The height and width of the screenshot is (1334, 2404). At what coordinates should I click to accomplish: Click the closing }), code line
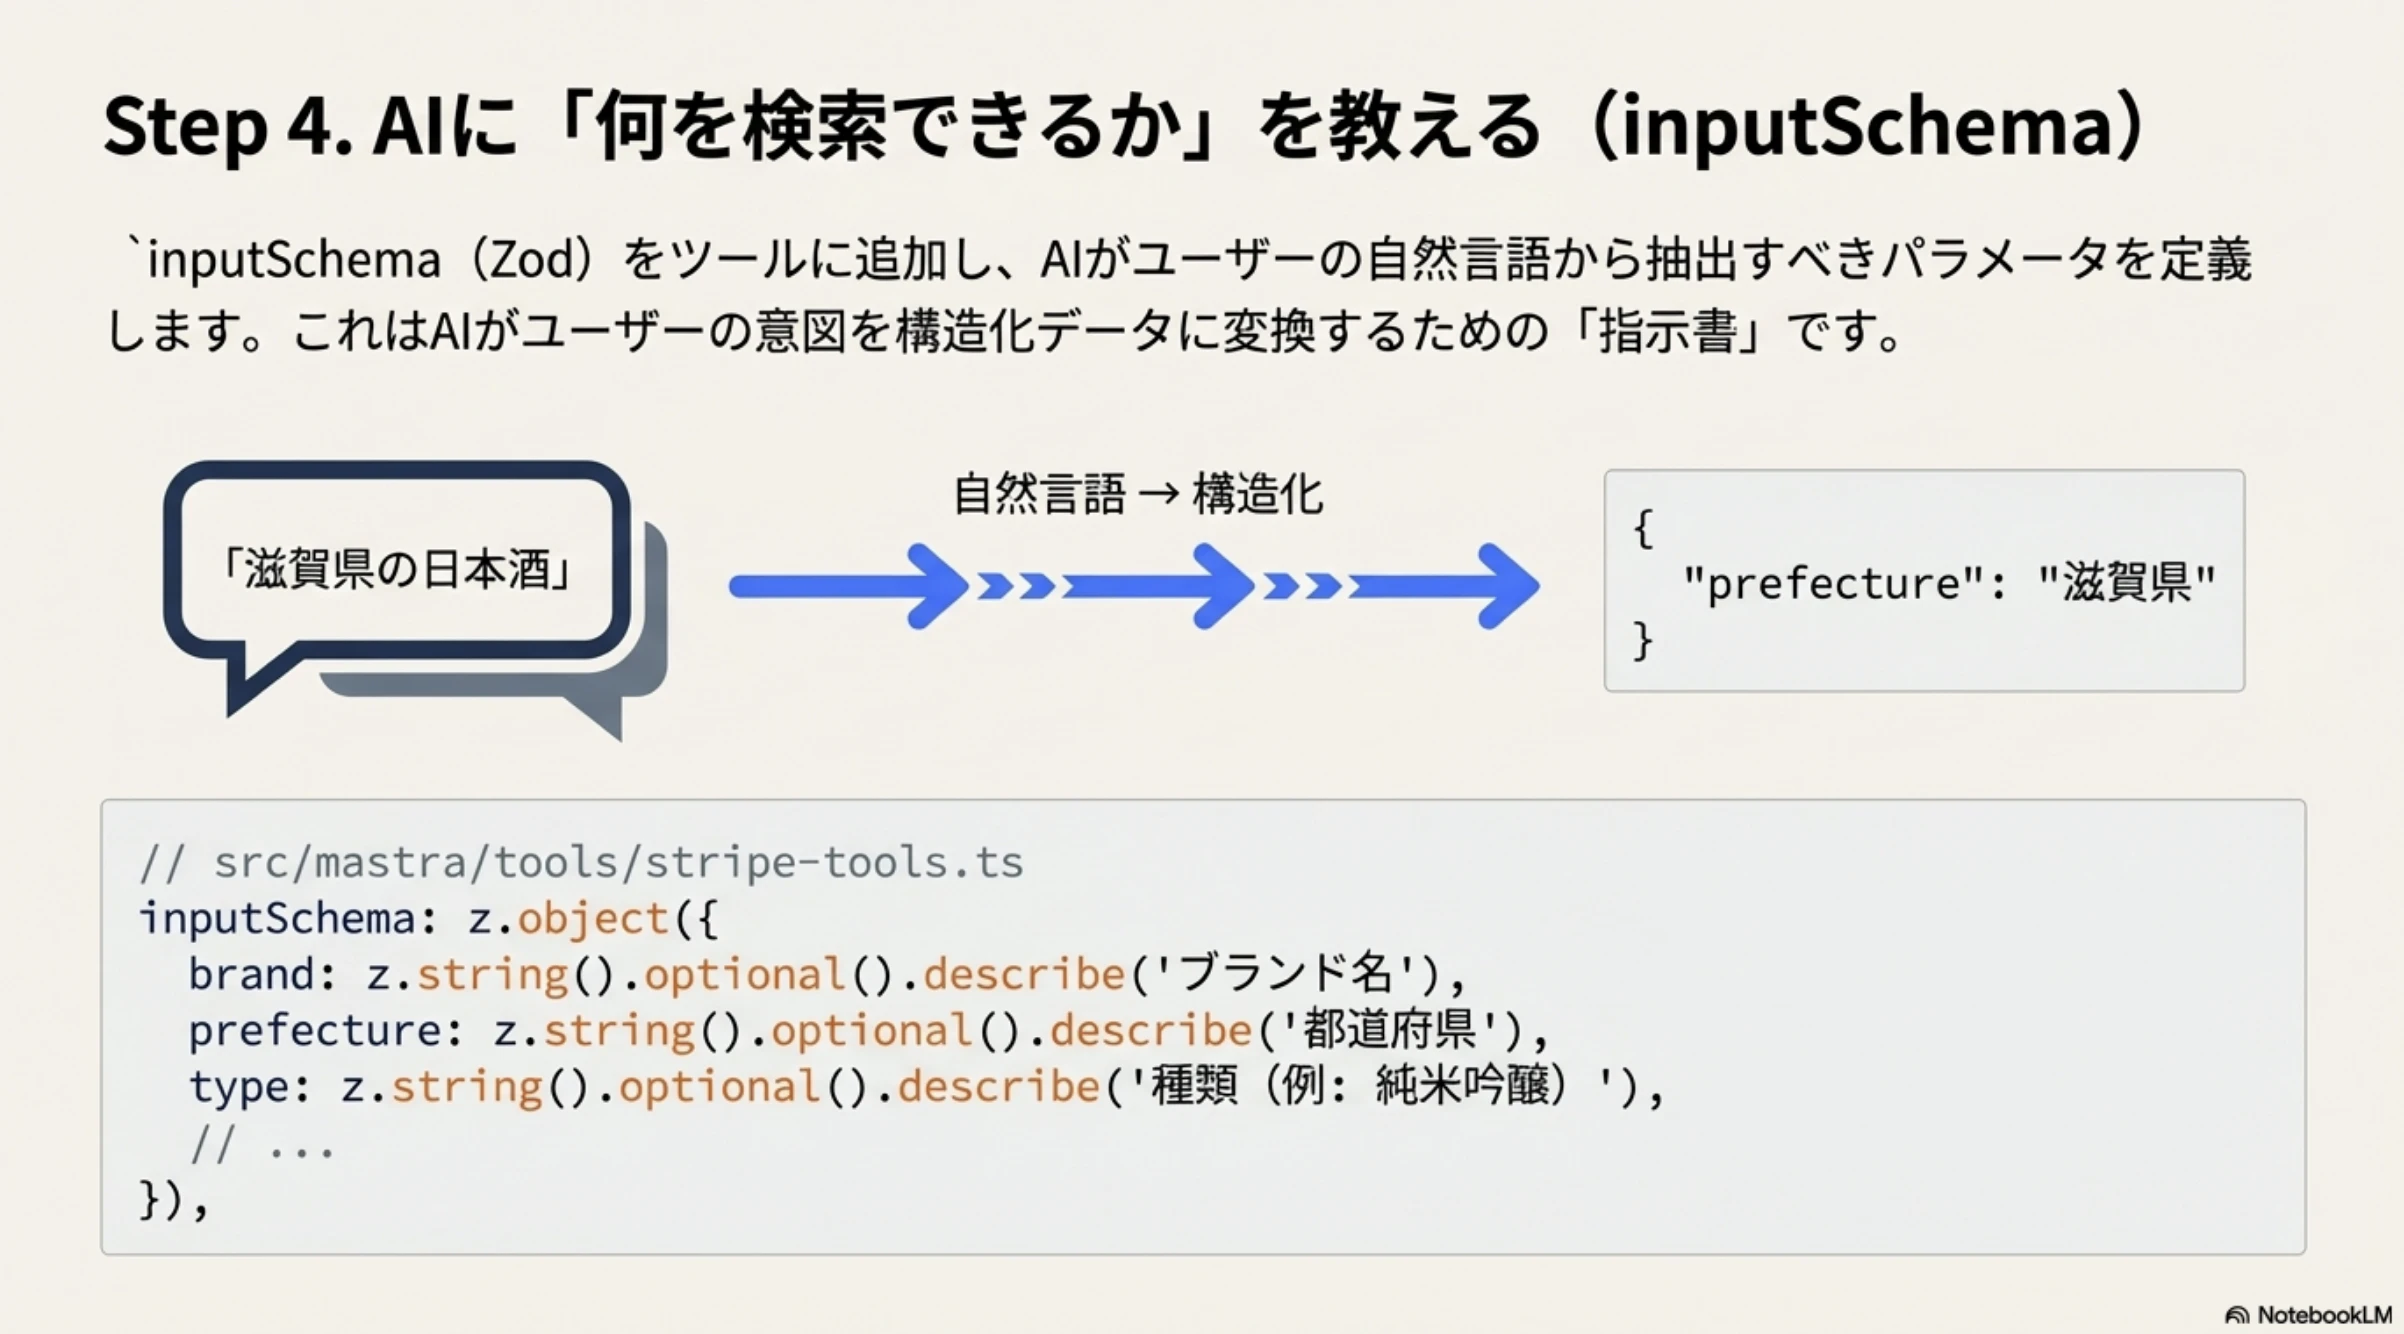174,1199
